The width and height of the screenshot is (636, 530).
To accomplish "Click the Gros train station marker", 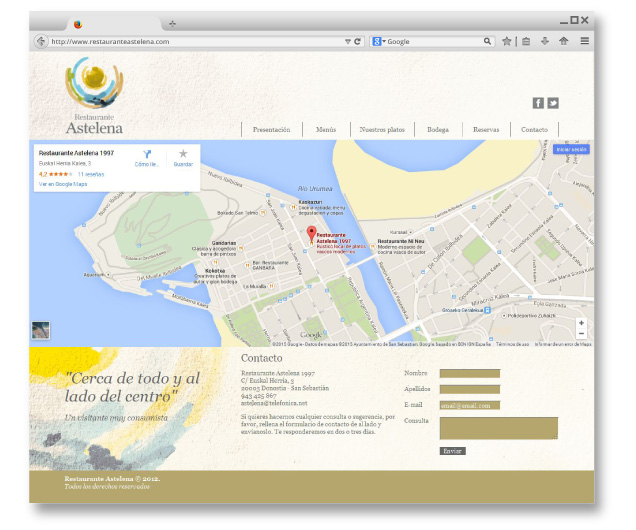I will pos(488,310).
